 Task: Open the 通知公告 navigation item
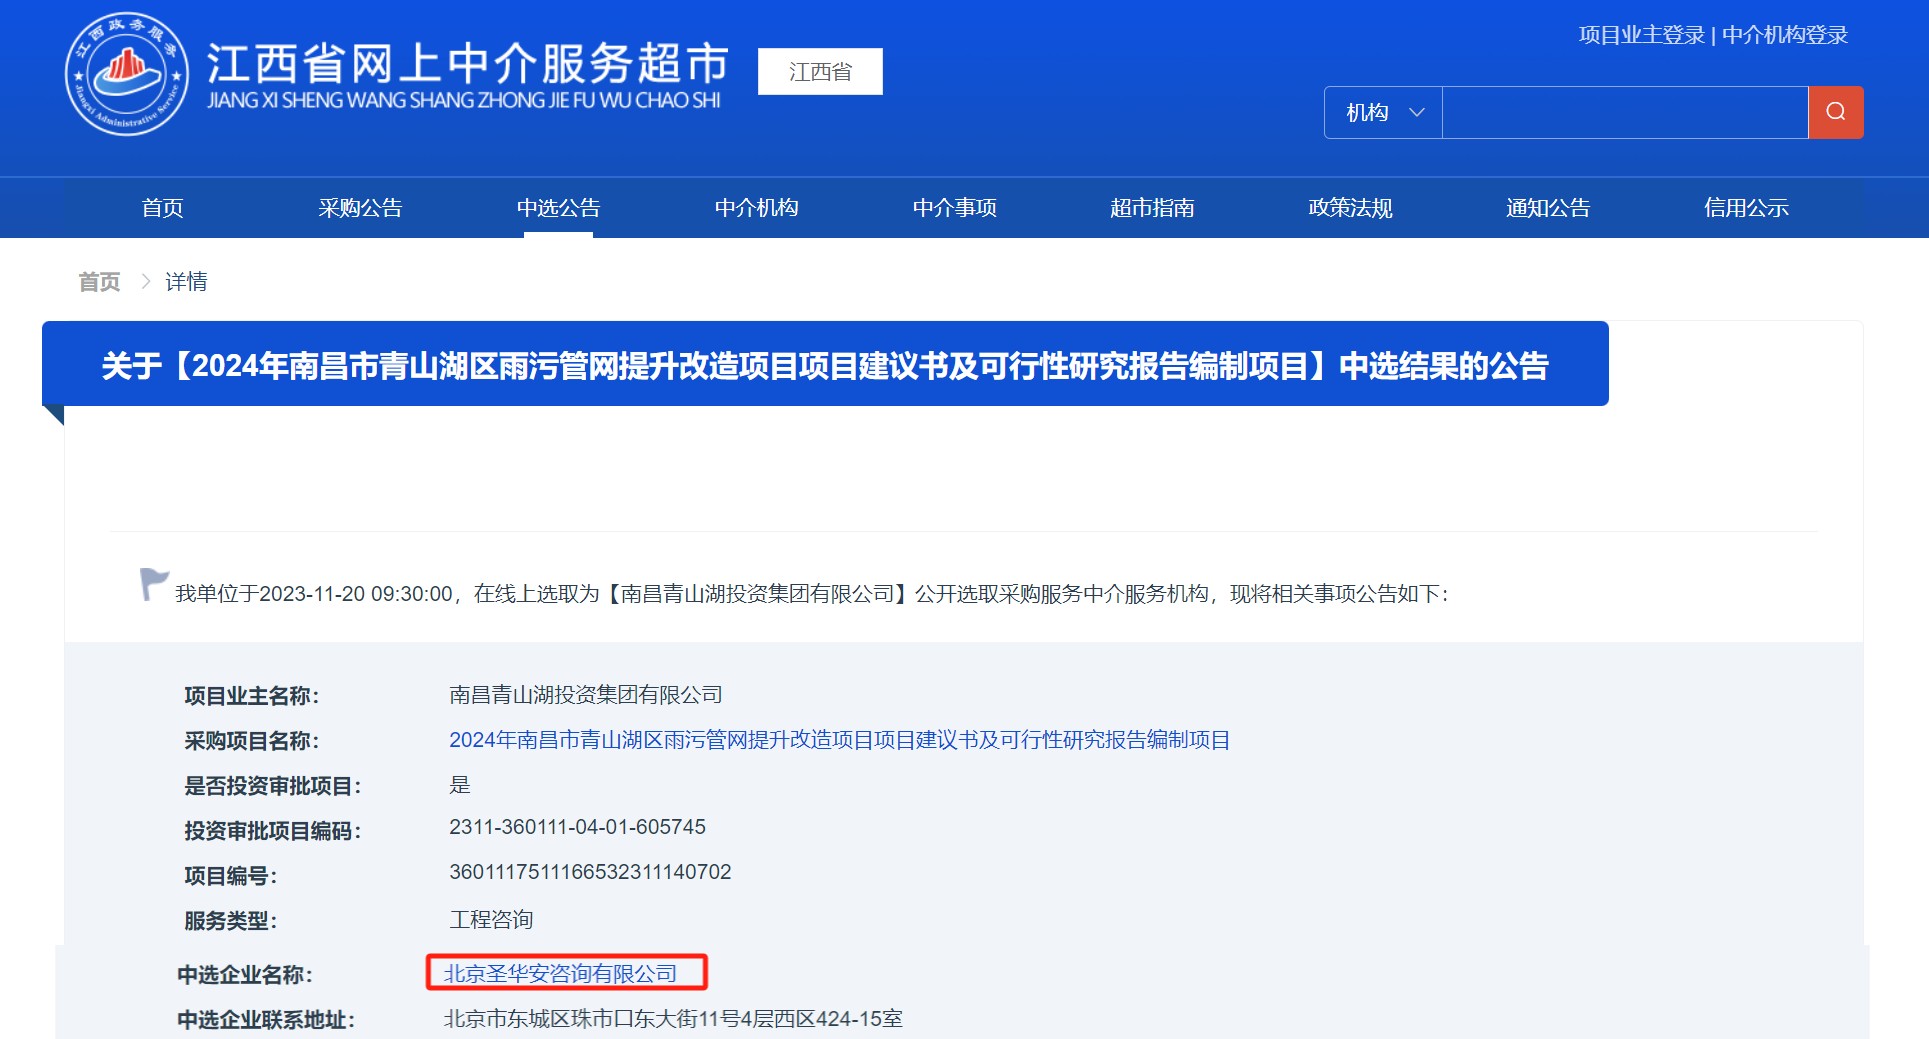[x=1548, y=208]
